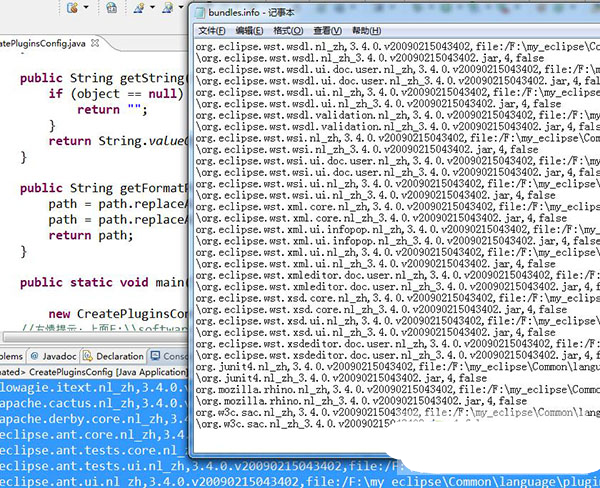Click the third Eclipse toolbar icon before the middle dropdown arrow
The width and height of the screenshot is (600, 488).
139,7
